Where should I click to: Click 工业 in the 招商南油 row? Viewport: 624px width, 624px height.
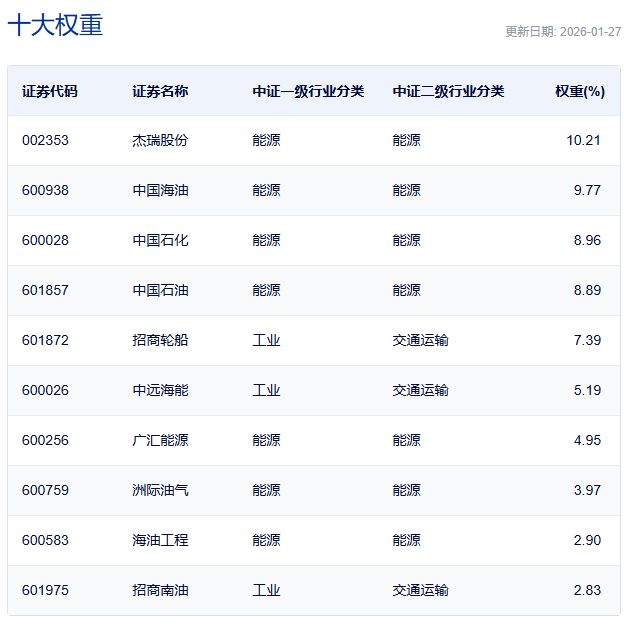click(x=266, y=590)
